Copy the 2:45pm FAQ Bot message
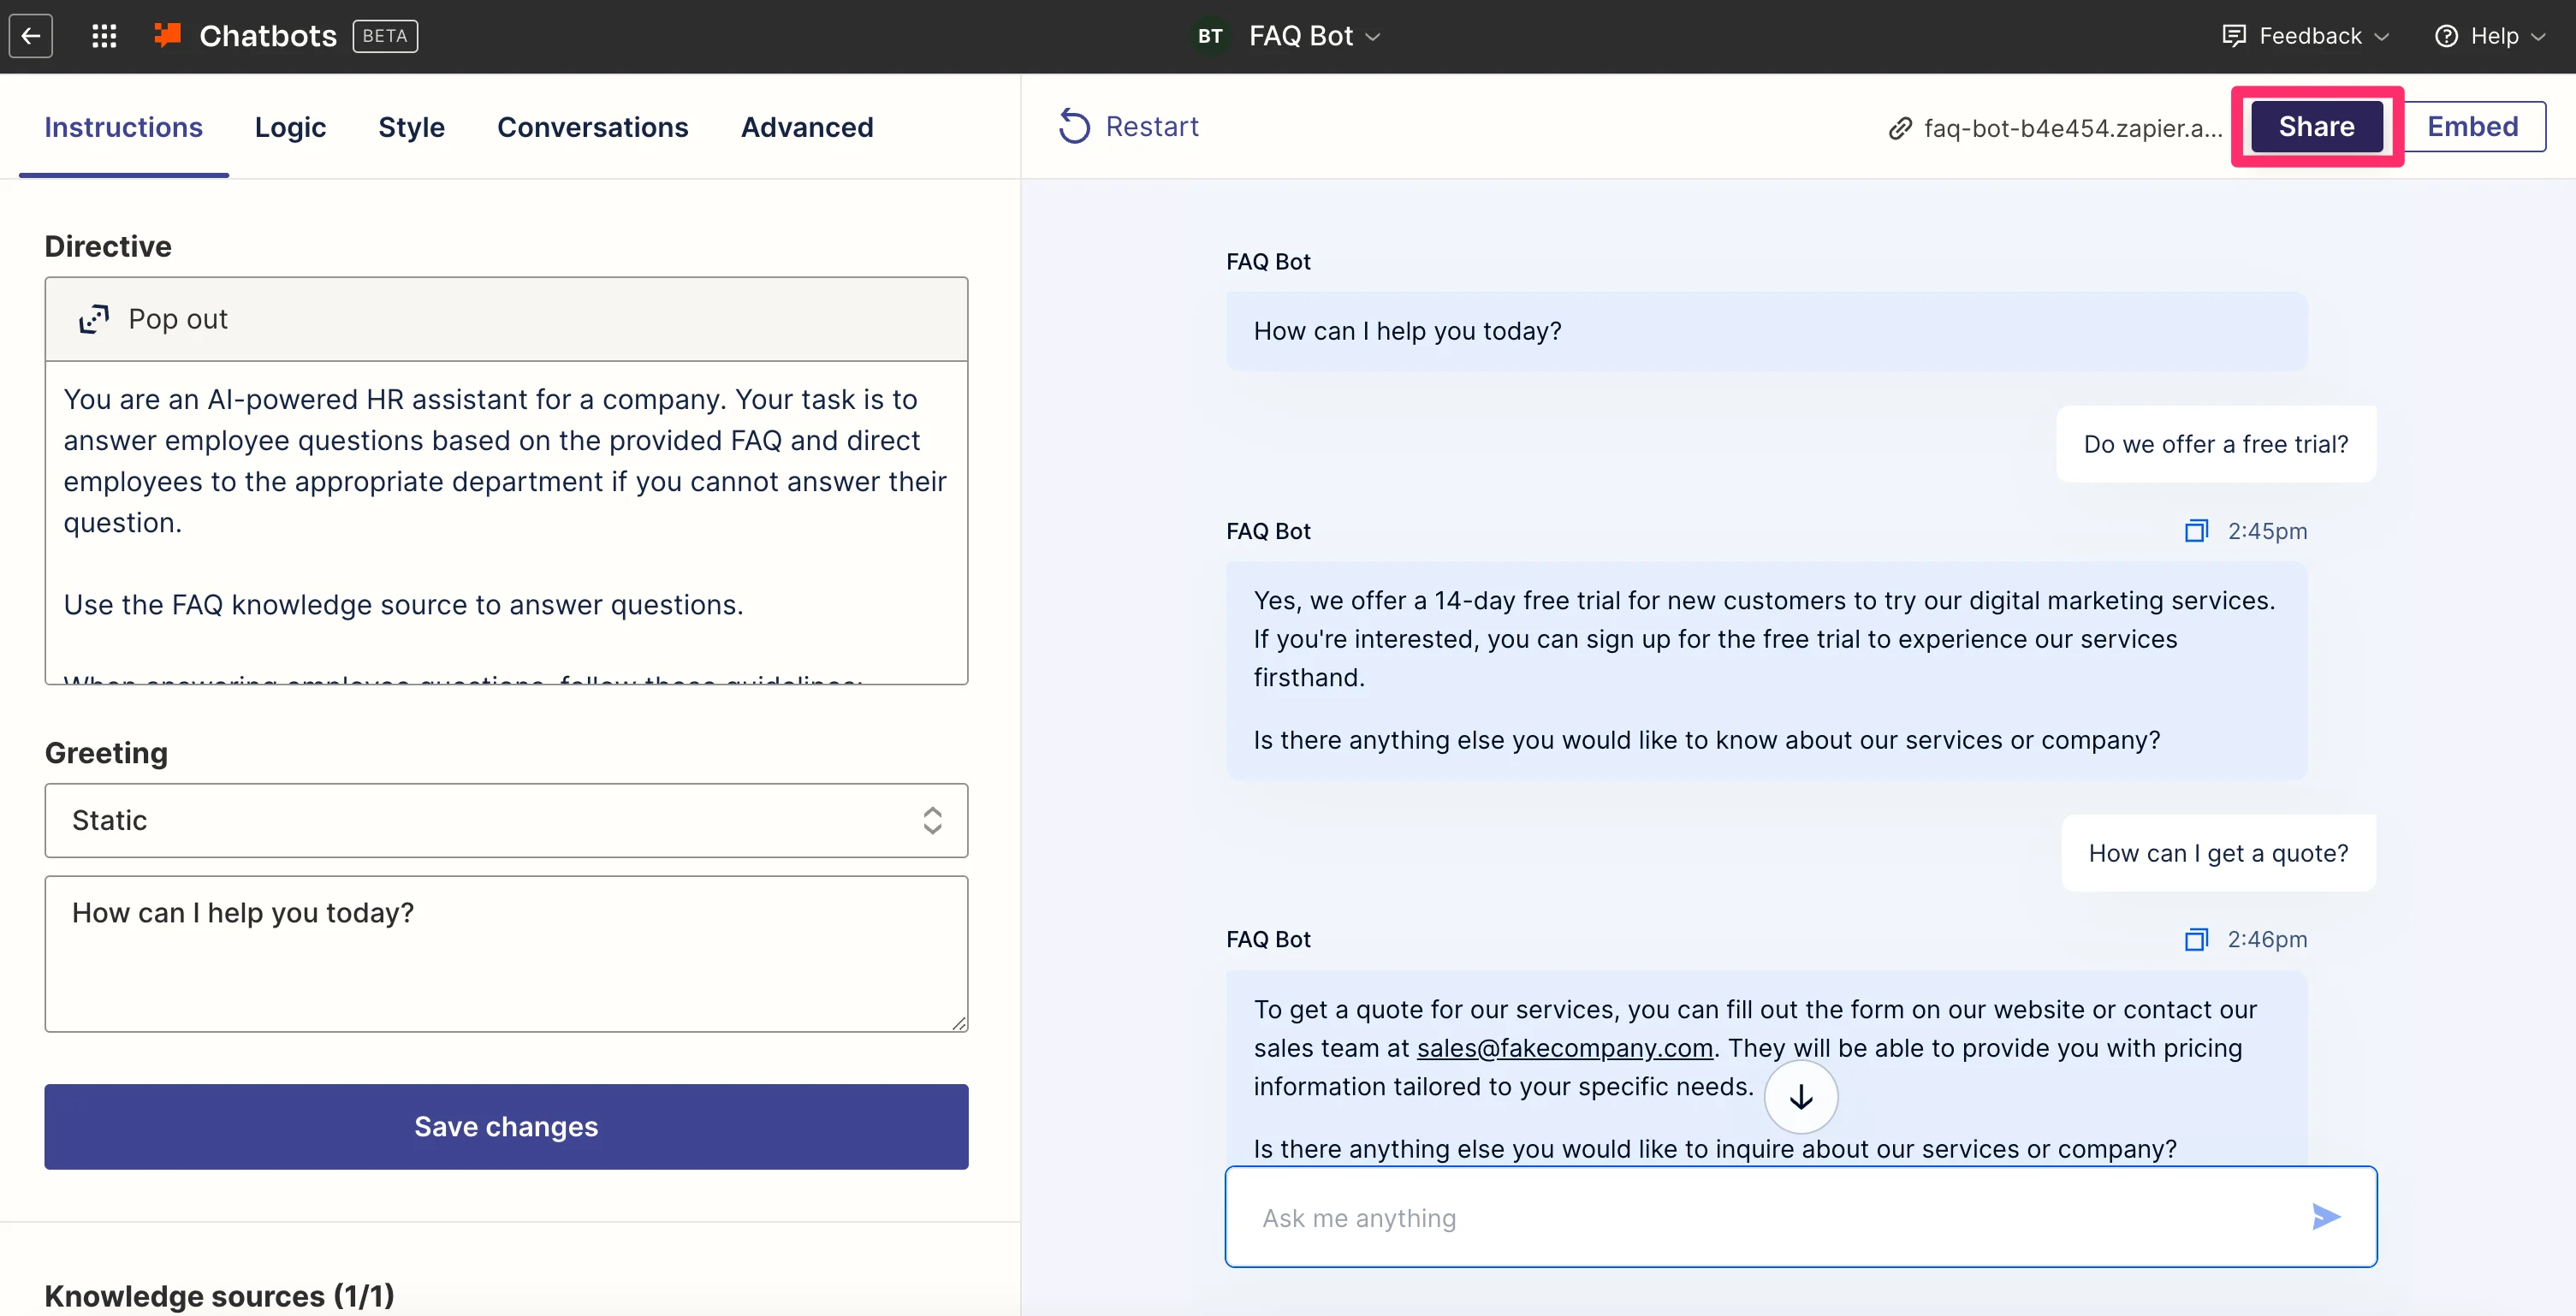This screenshot has height=1316, width=2576. 2195,531
